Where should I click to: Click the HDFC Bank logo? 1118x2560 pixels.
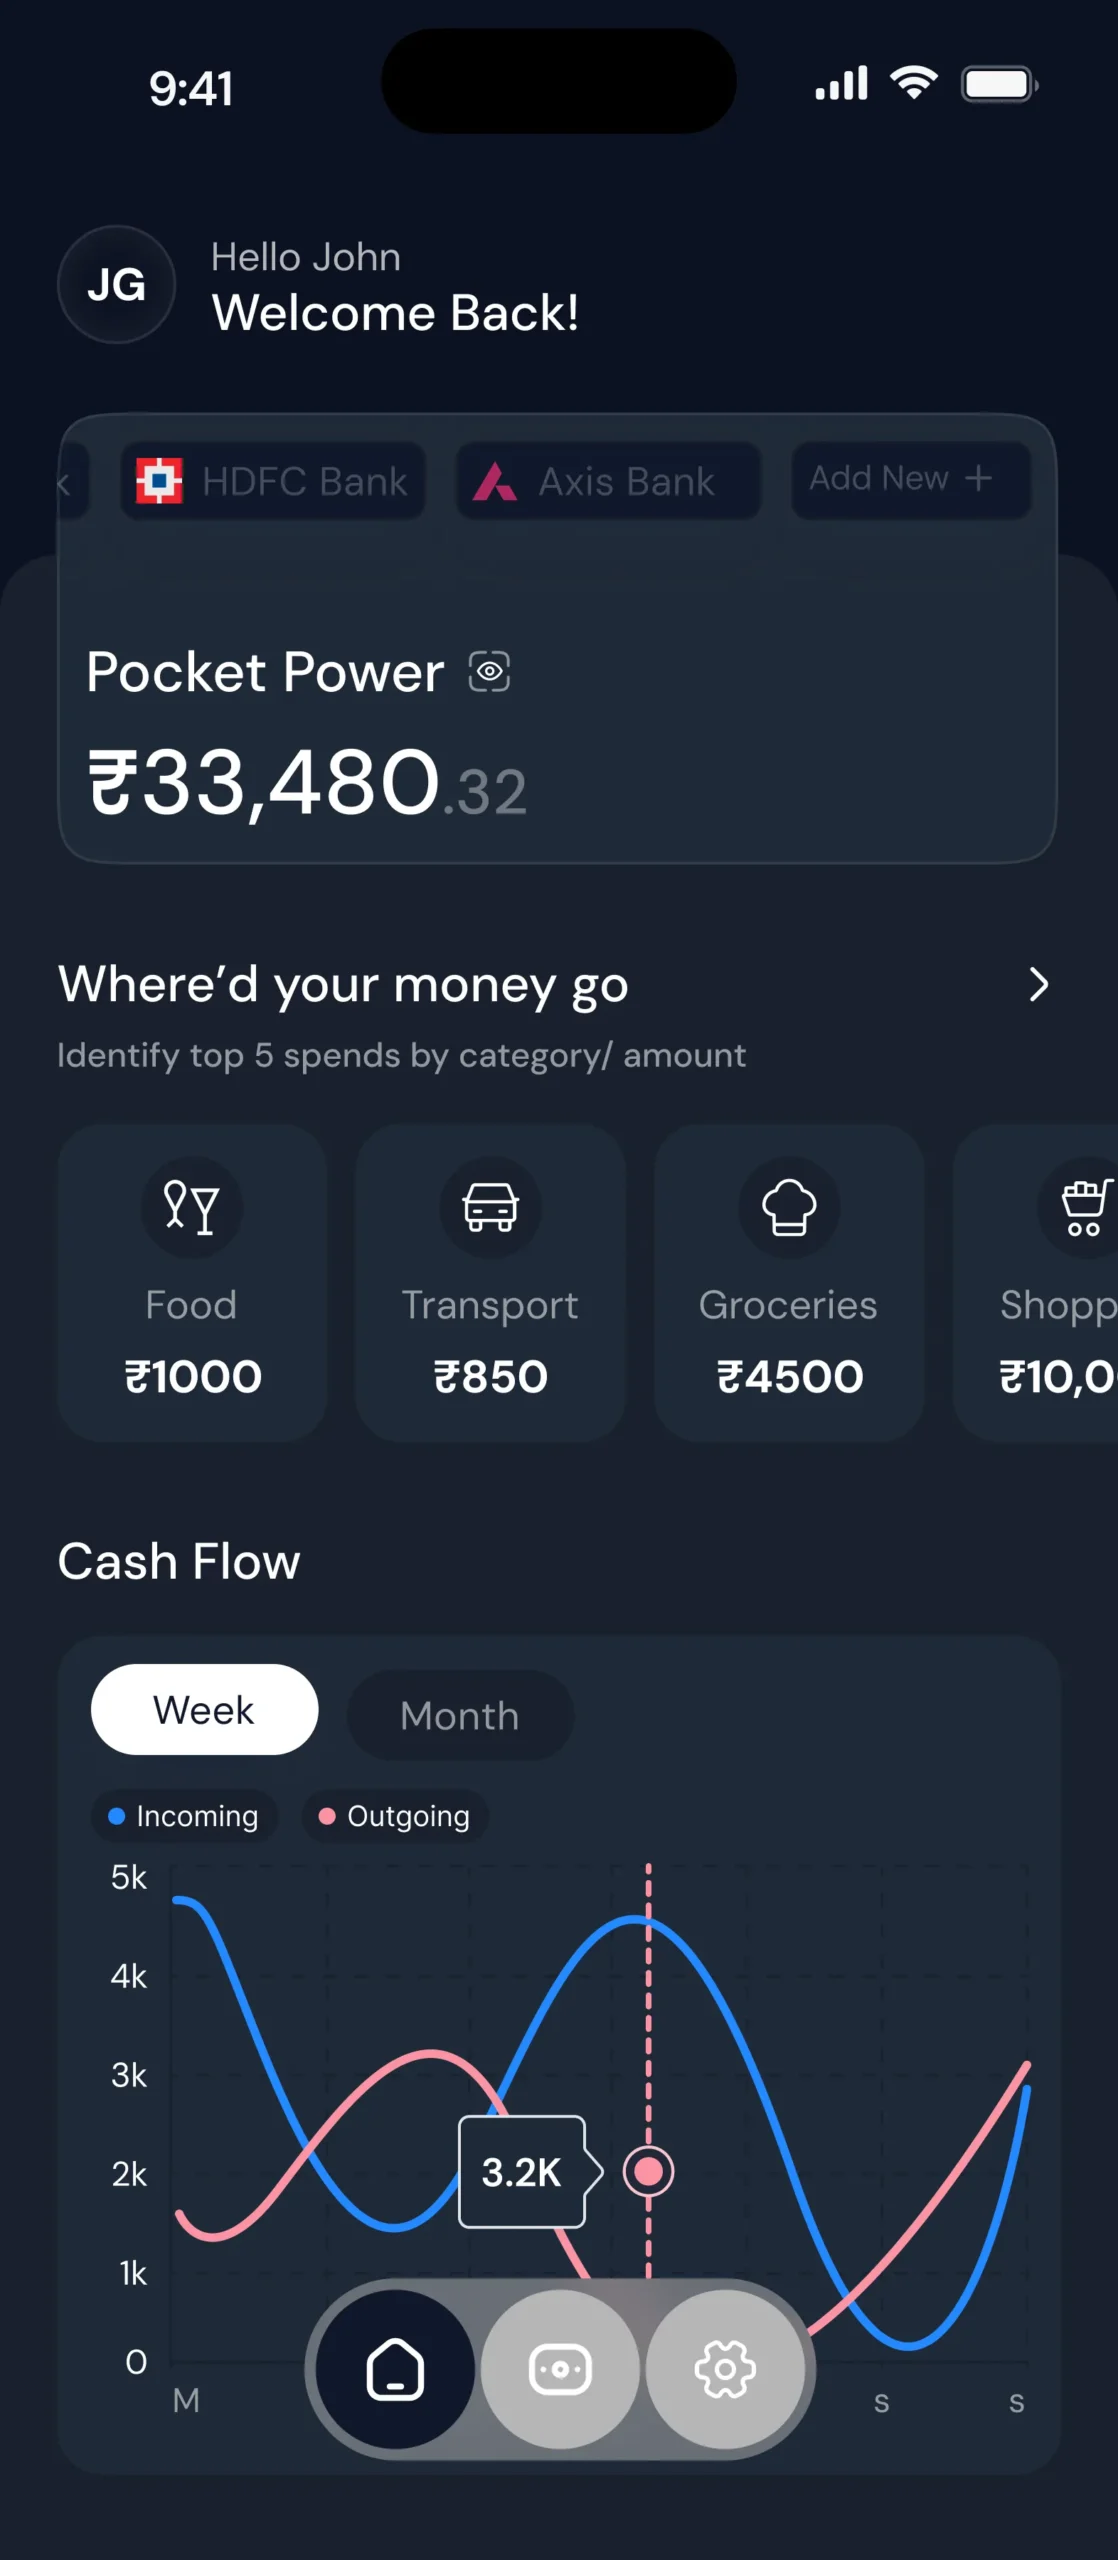(160, 481)
